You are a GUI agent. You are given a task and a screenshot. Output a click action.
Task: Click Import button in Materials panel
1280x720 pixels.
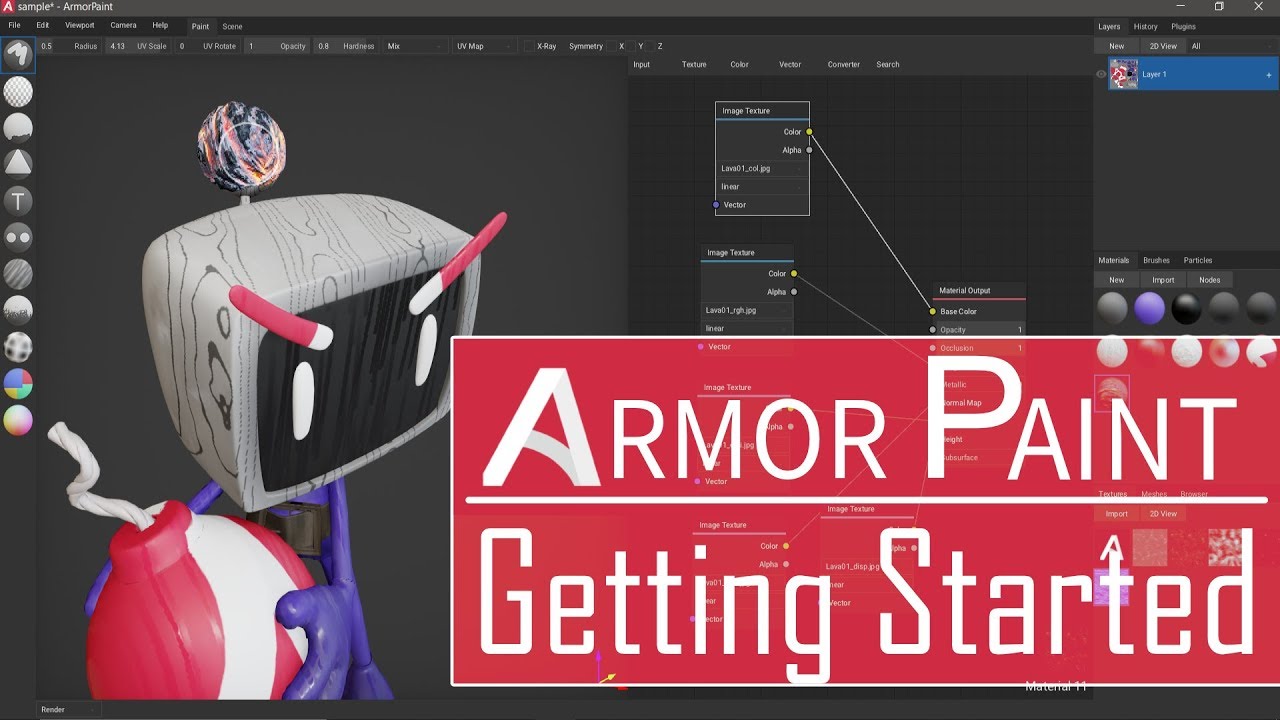[x=1163, y=280]
